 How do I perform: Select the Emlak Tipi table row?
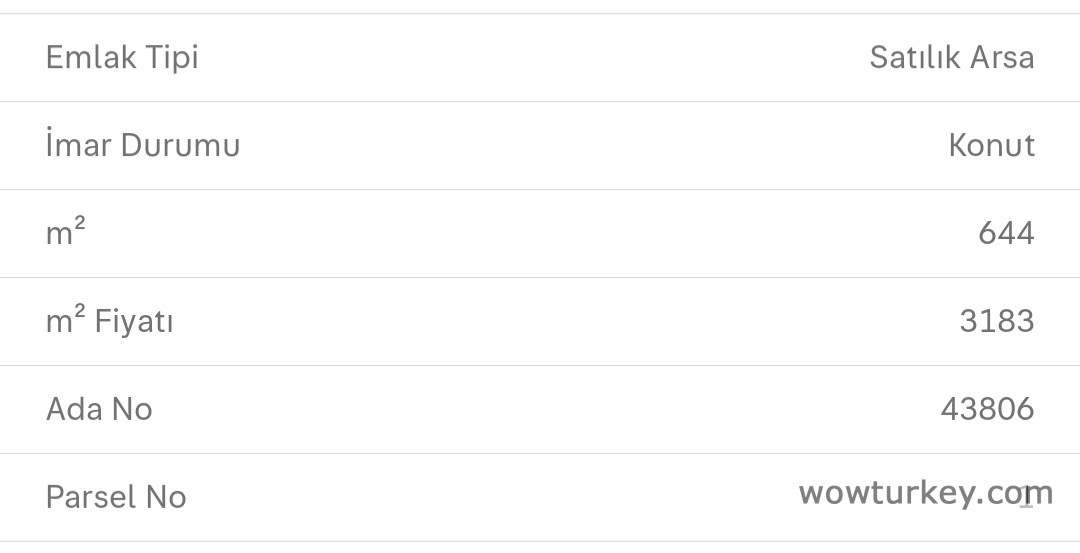tap(540, 57)
